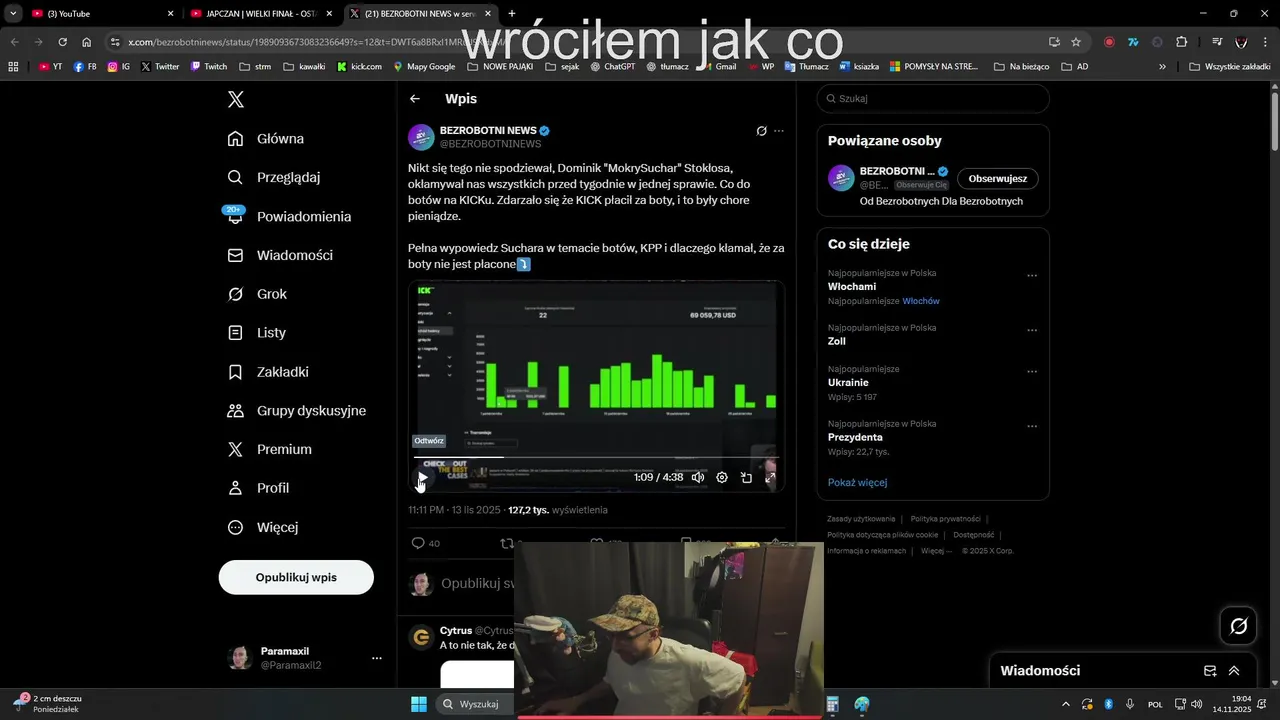Expand the bookmarks overflow chevron

[1162, 67]
